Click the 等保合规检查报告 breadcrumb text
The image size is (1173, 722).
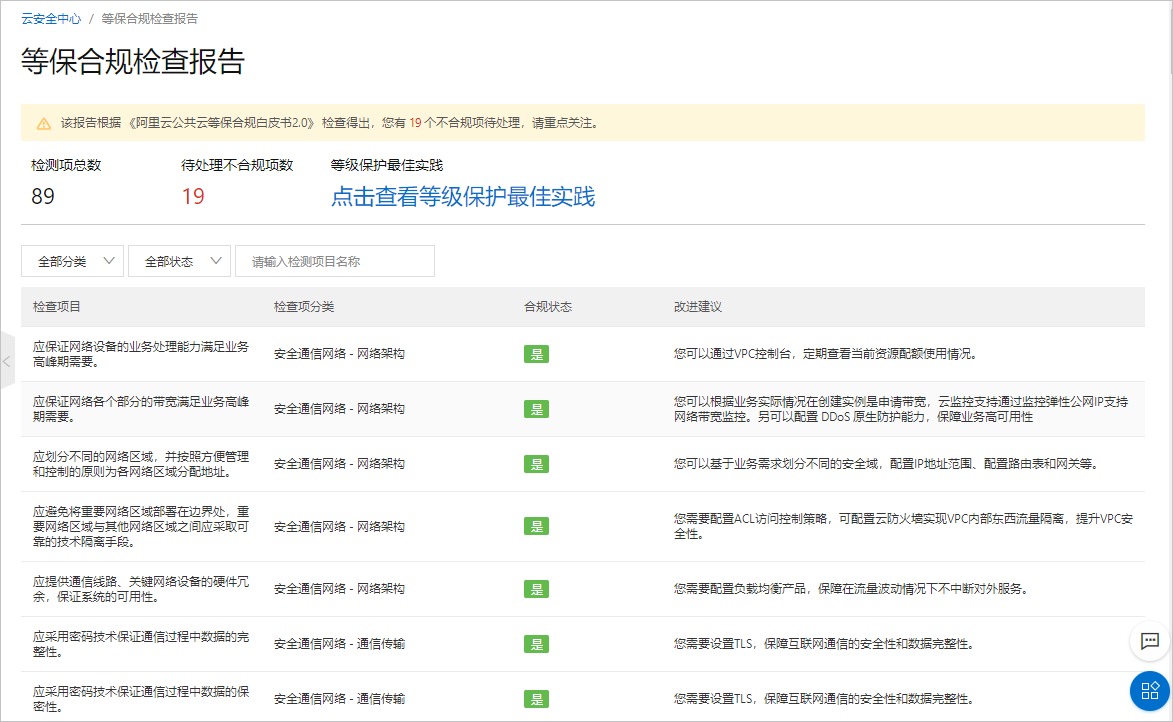pos(150,19)
